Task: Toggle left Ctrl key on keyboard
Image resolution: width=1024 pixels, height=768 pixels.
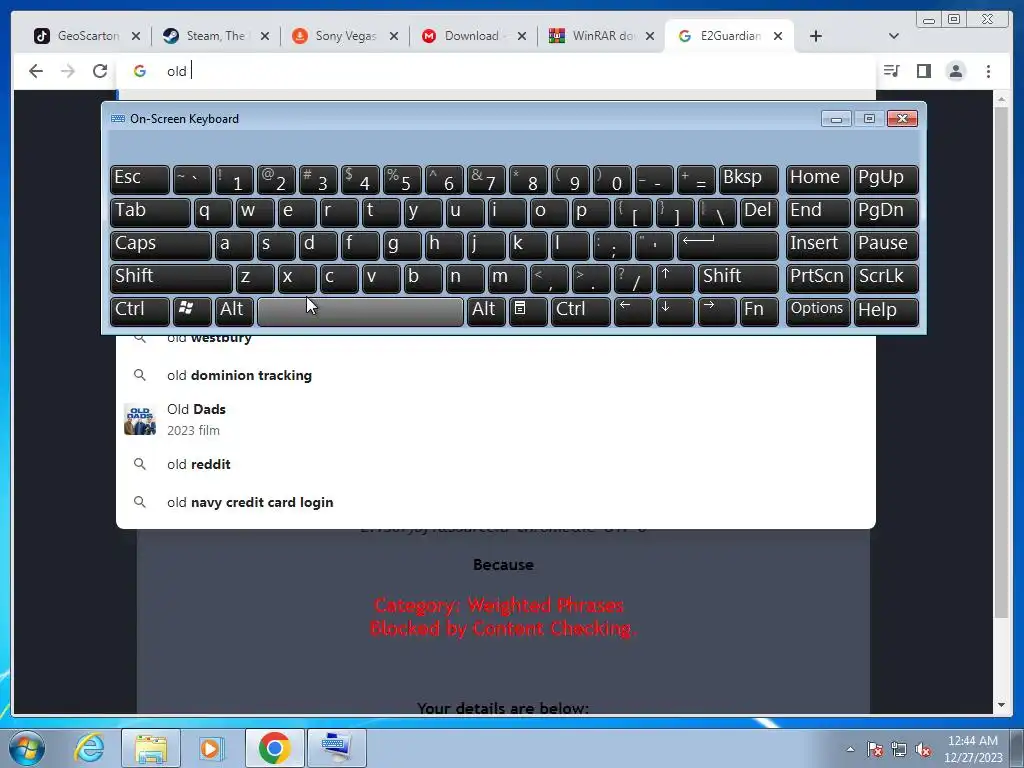Action: tap(140, 311)
